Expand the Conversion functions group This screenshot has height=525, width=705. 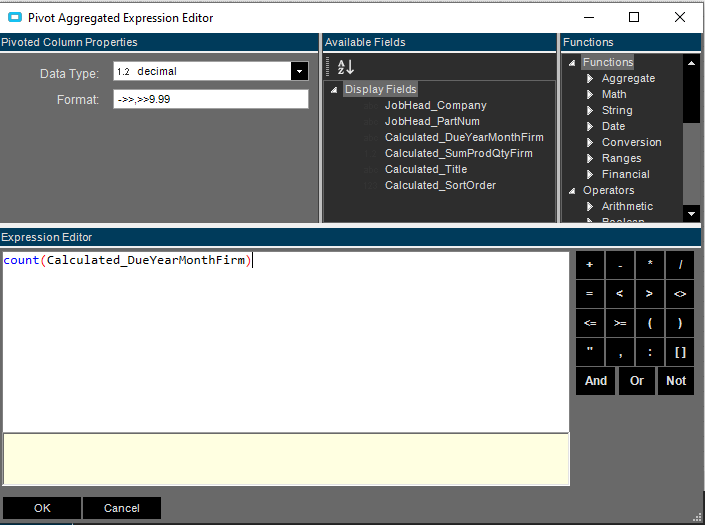[590, 142]
